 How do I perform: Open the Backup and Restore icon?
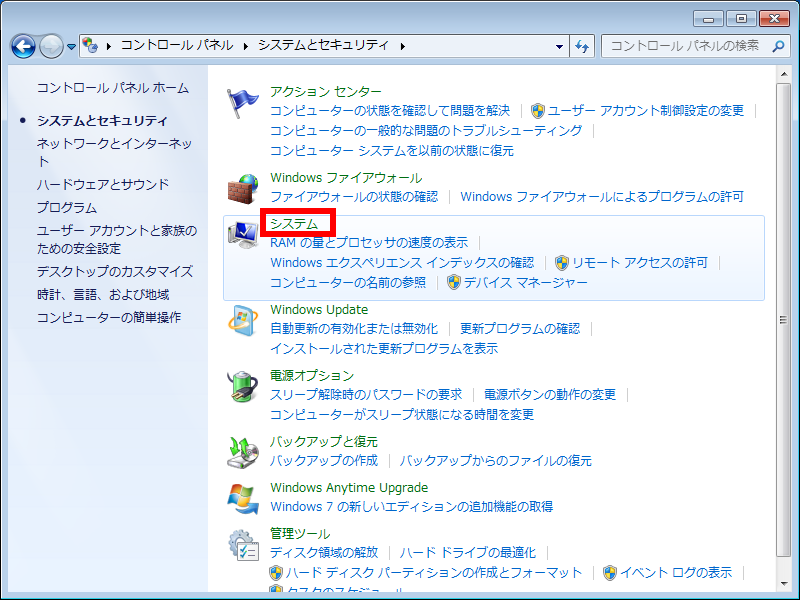pos(244,451)
